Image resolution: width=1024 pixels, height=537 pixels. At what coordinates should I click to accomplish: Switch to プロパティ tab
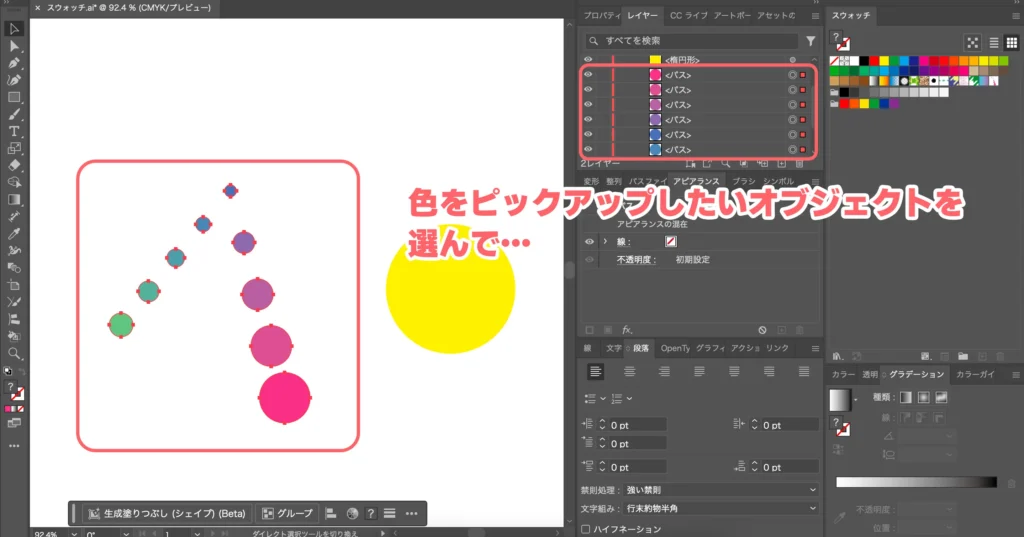[601, 16]
